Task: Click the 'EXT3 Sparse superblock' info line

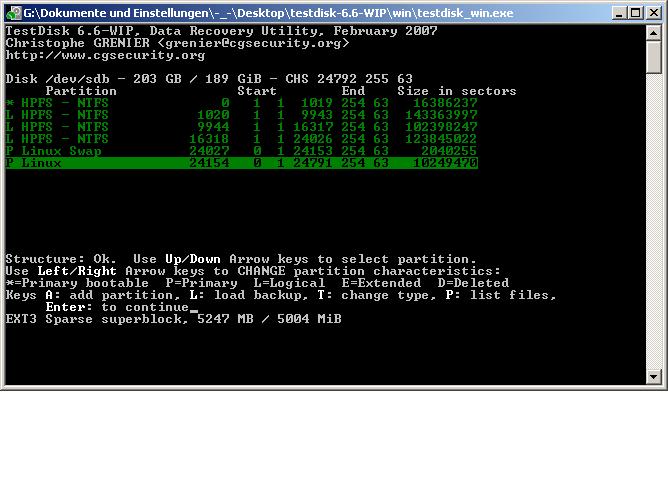Action: click(173, 319)
